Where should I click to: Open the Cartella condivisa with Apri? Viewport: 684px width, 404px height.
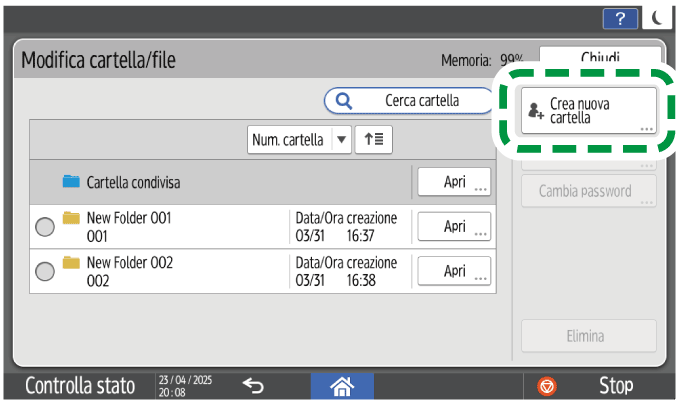tap(454, 181)
